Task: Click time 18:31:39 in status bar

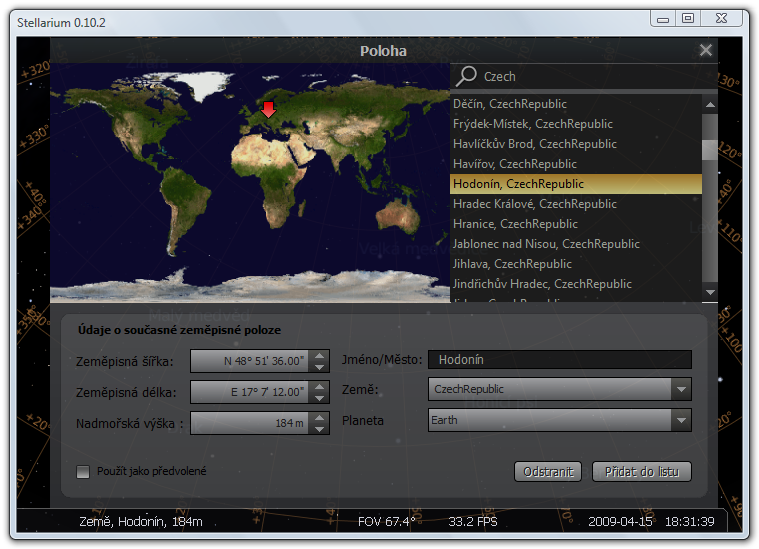Action: (689, 521)
